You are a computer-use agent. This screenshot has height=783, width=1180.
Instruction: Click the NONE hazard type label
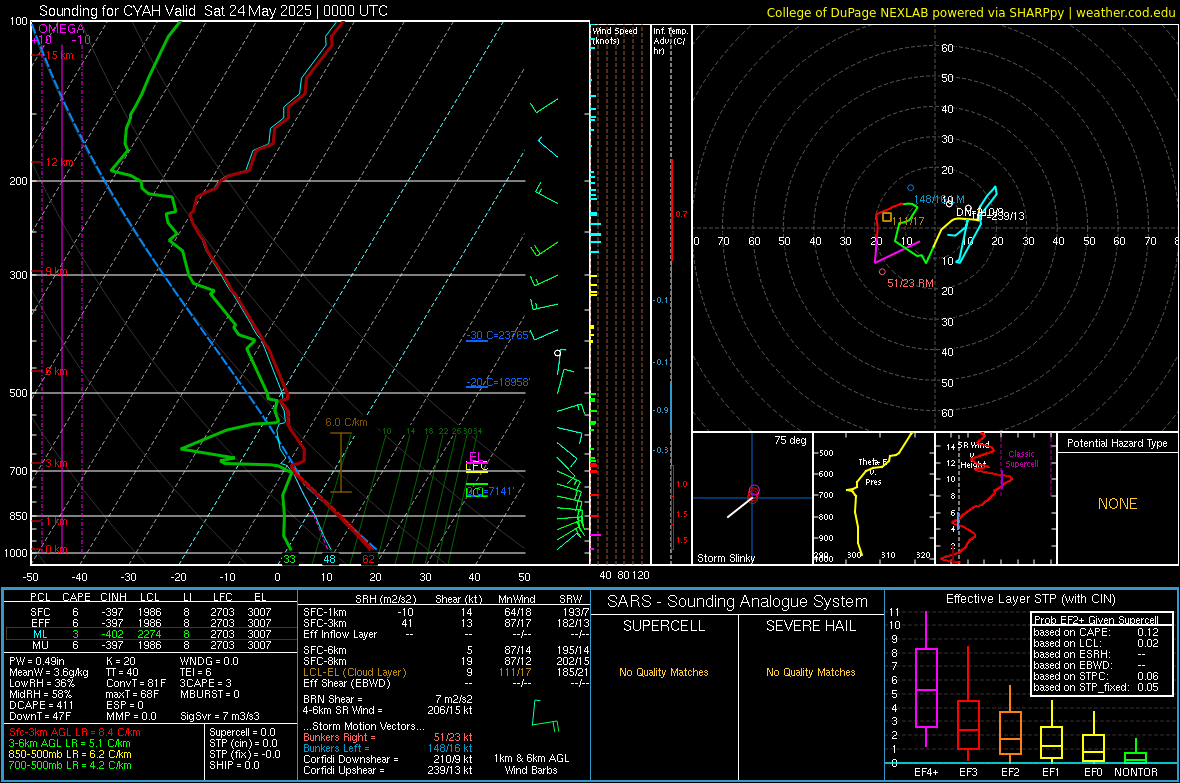pyautogui.click(x=1117, y=504)
